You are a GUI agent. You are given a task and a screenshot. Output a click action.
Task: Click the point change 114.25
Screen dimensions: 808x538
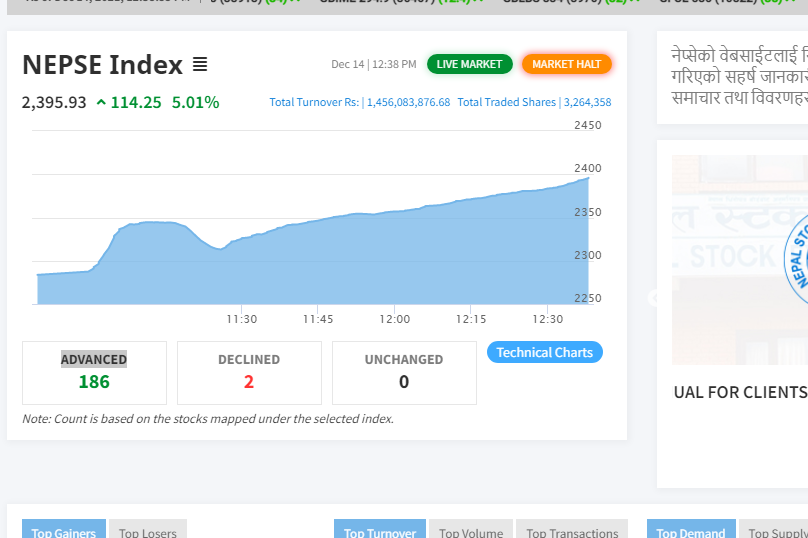pyautogui.click(x=136, y=102)
